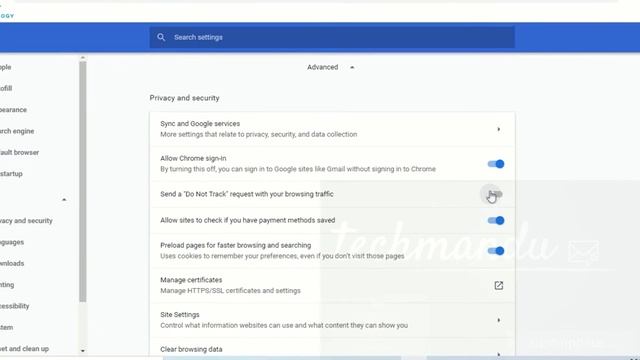The image size is (640, 360).
Task: Select Languages in sidebar
Action: click(x=12, y=242)
